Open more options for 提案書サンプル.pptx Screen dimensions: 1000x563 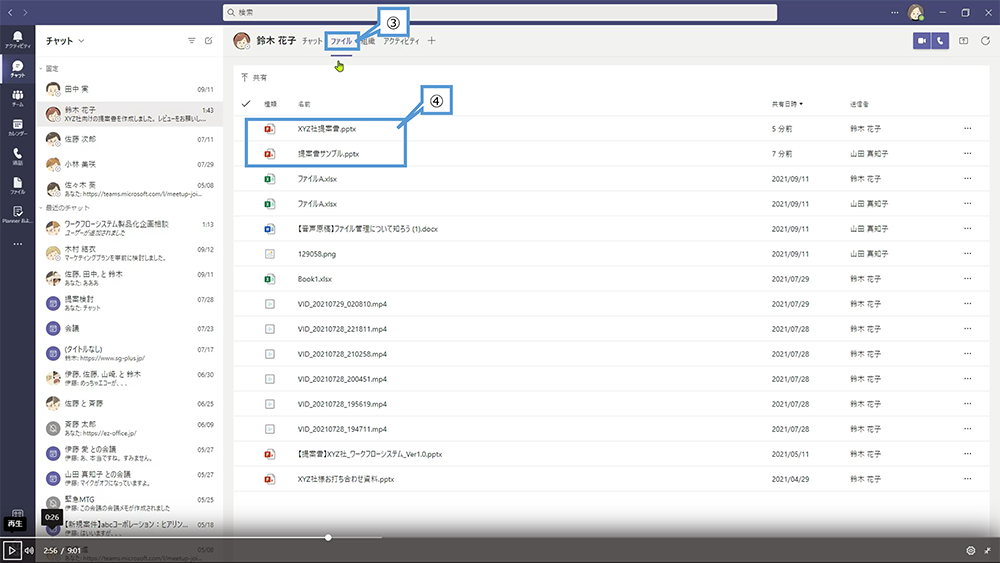point(967,153)
